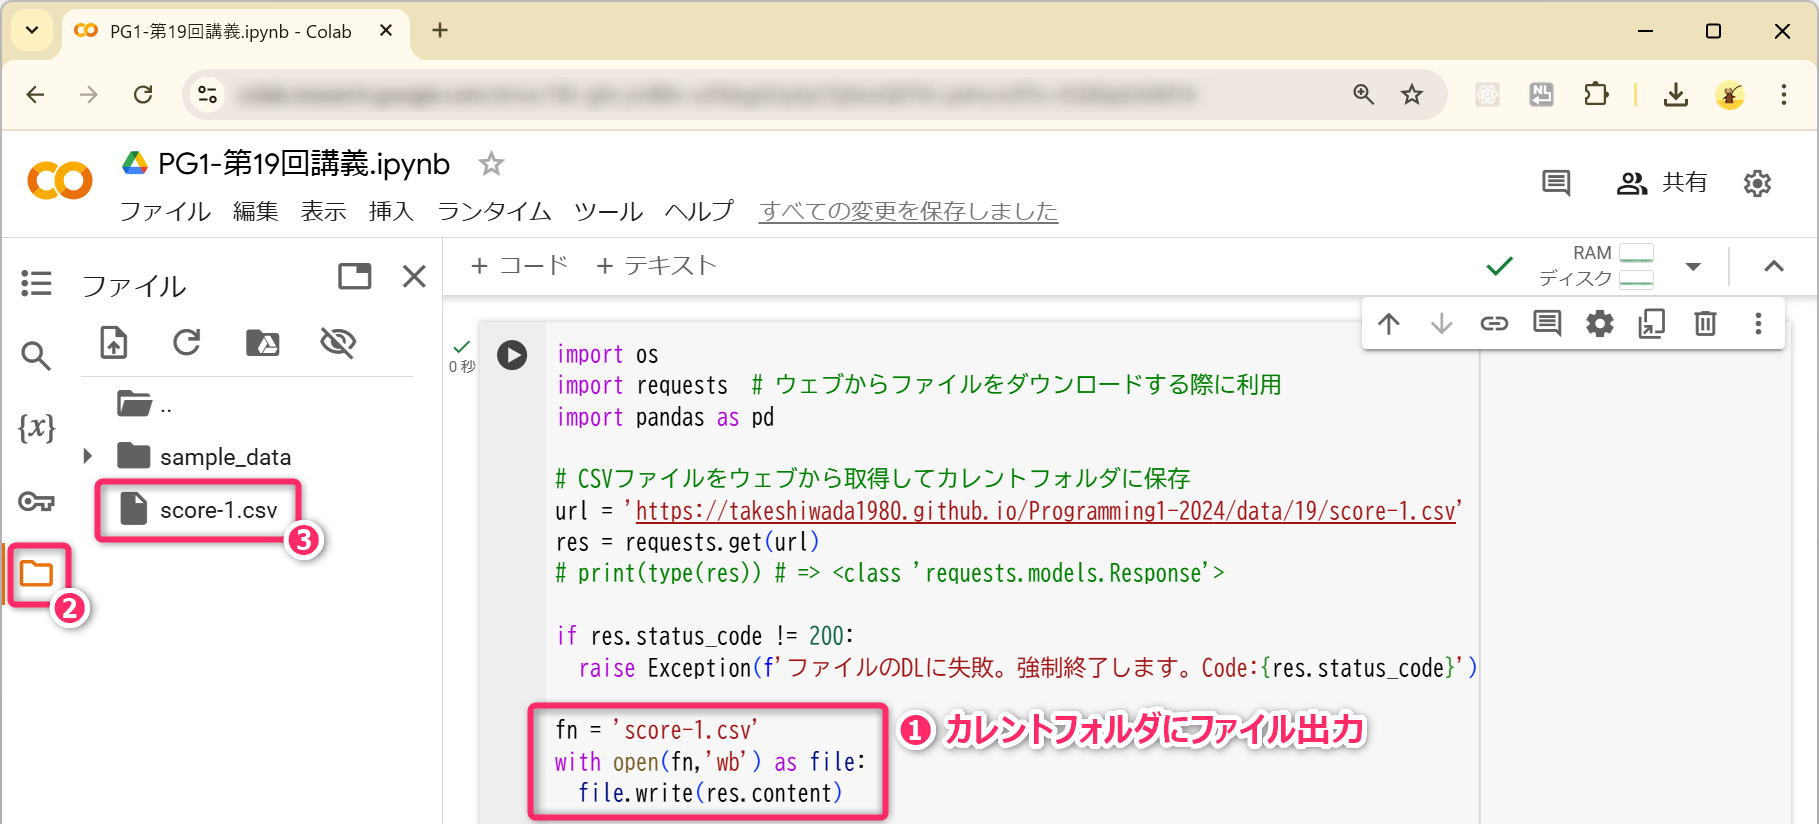Open the secrets key icon panel
Screen dimensions: 1819x824
[x=36, y=501]
